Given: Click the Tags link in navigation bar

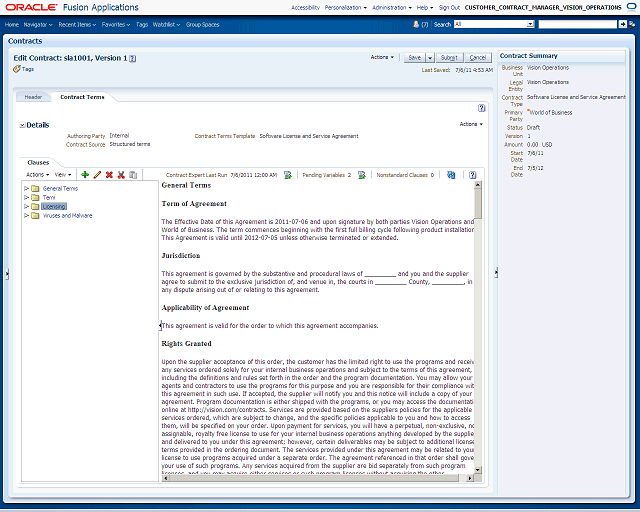Looking at the screenshot, I should [142, 24].
